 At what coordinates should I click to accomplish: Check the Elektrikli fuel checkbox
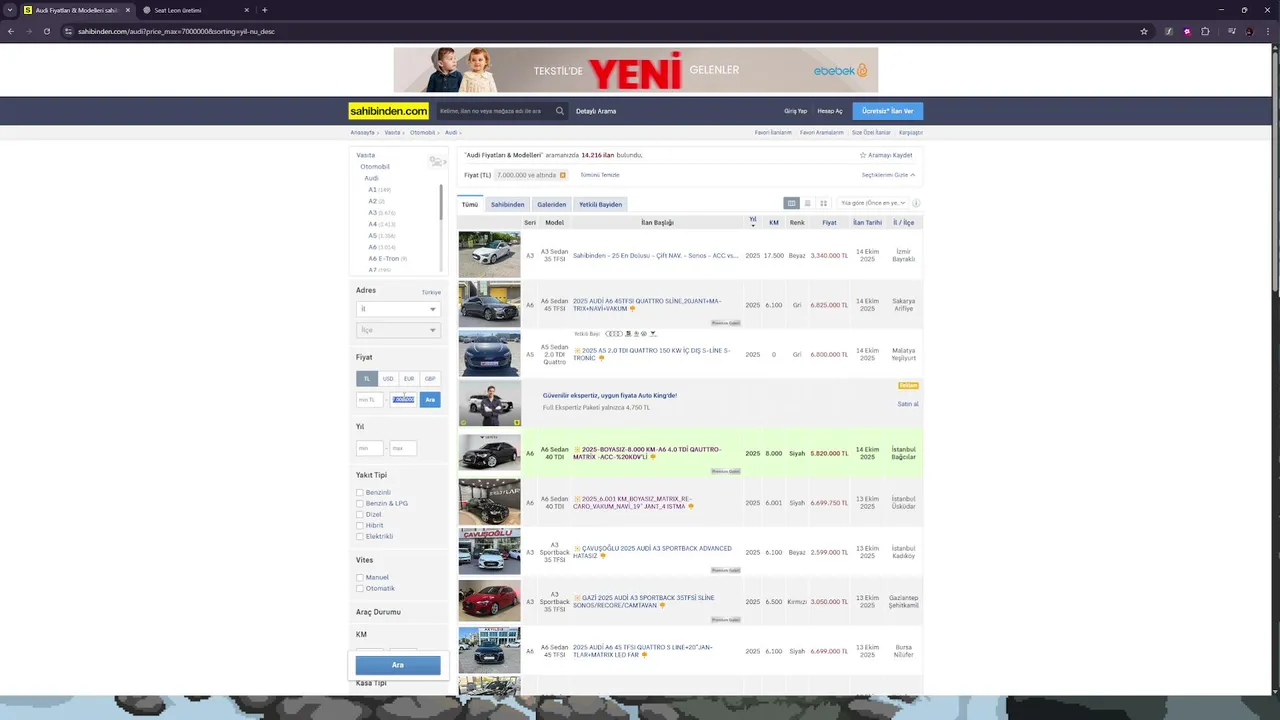pos(360,536)
